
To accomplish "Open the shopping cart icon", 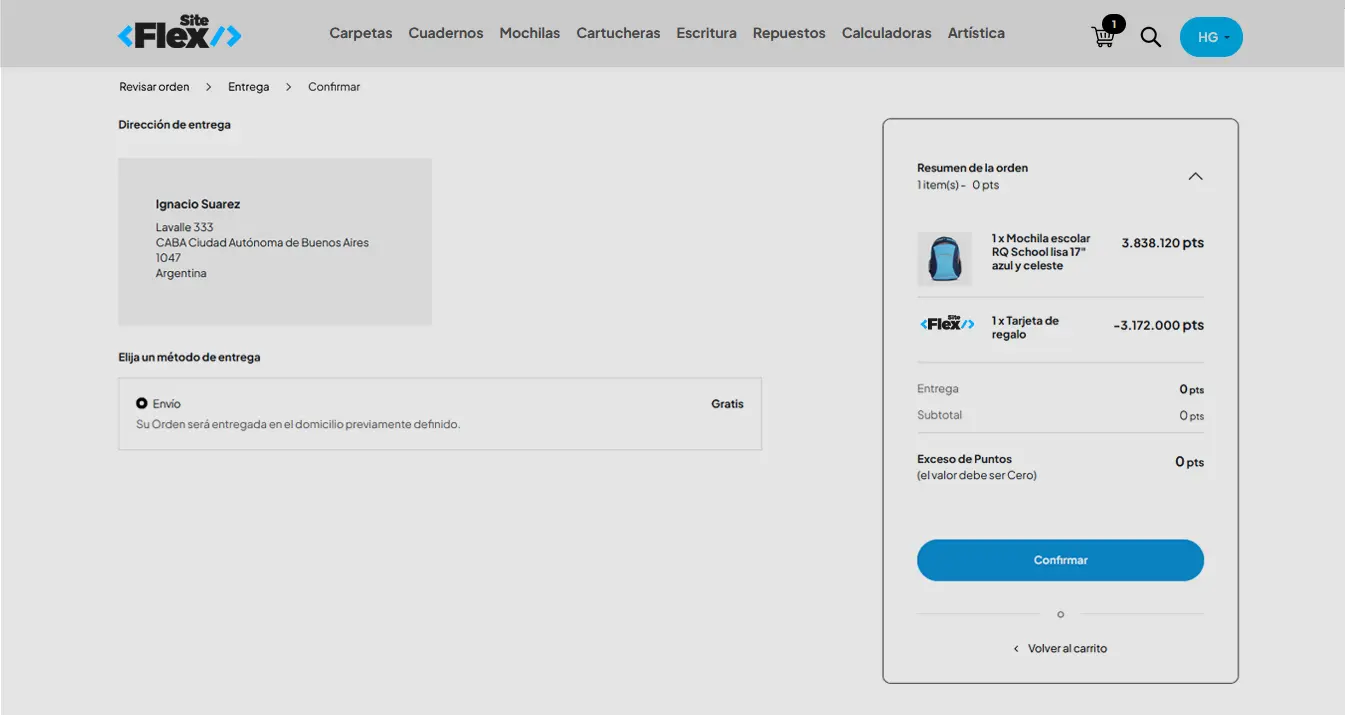I will click(x=1104, y=36).
